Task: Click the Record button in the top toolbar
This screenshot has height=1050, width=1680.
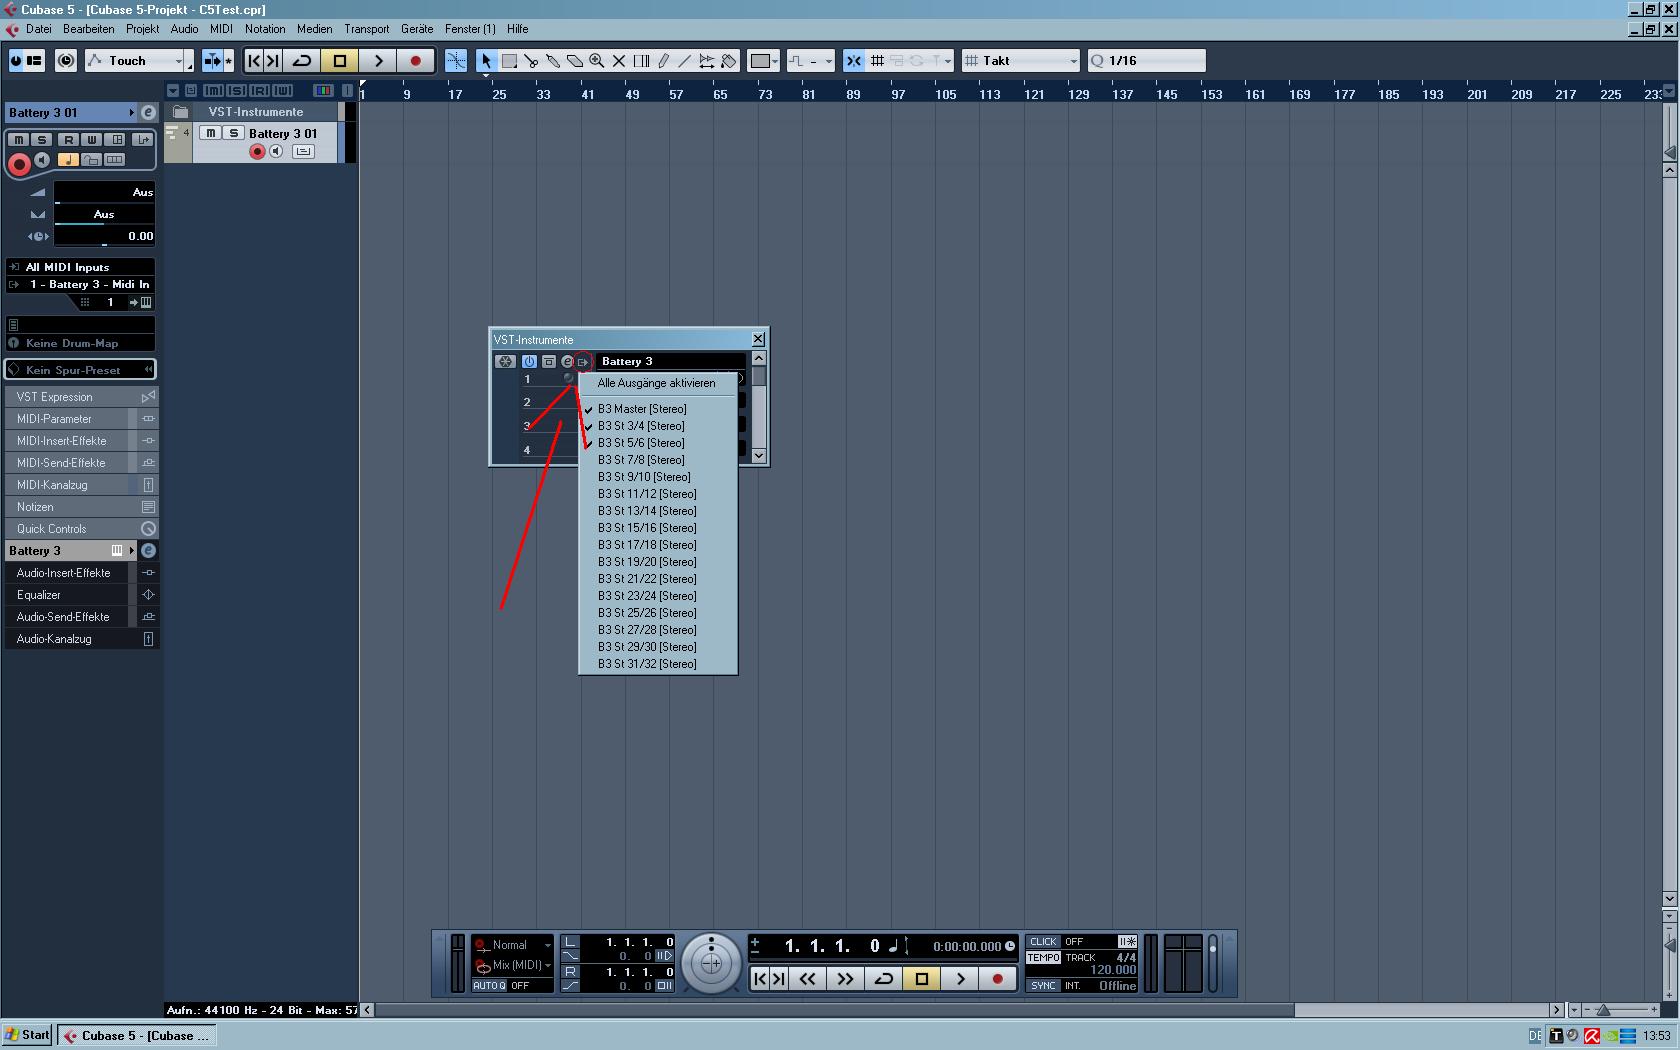Action: pos(415,61)
